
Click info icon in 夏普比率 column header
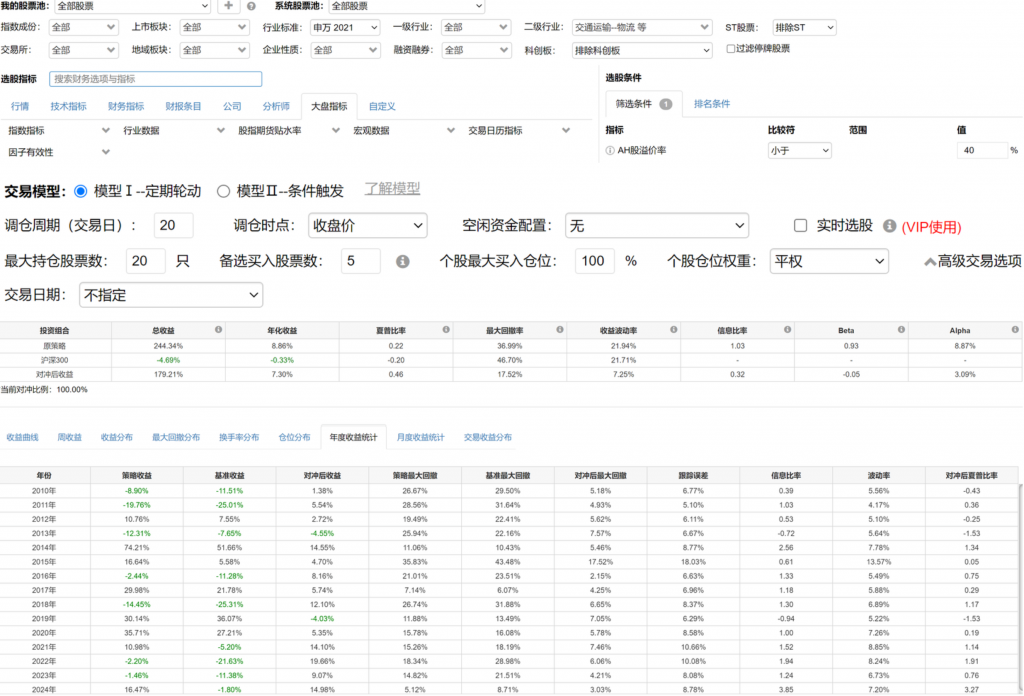(x=447, y=329)
